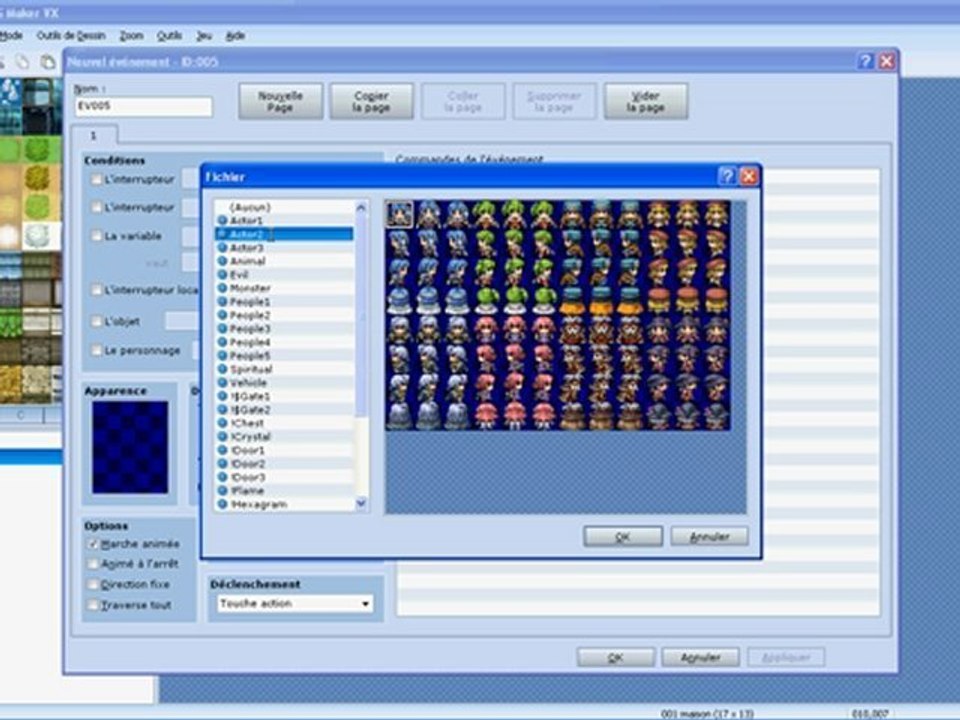Open help in the Fichier dialog
Image resolution: width=960 pixels, height=720 pixels.
pos(727,176)
